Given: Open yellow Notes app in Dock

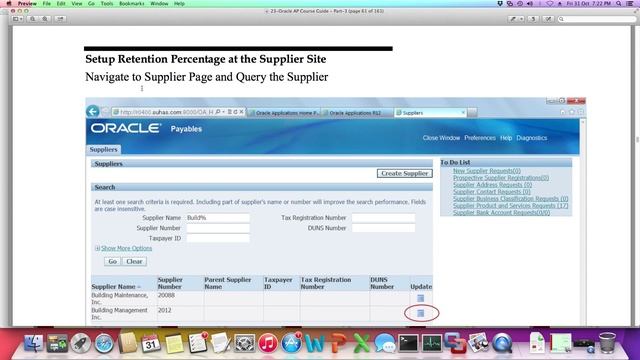Looking at the screenshot, I should click(174, 343).
